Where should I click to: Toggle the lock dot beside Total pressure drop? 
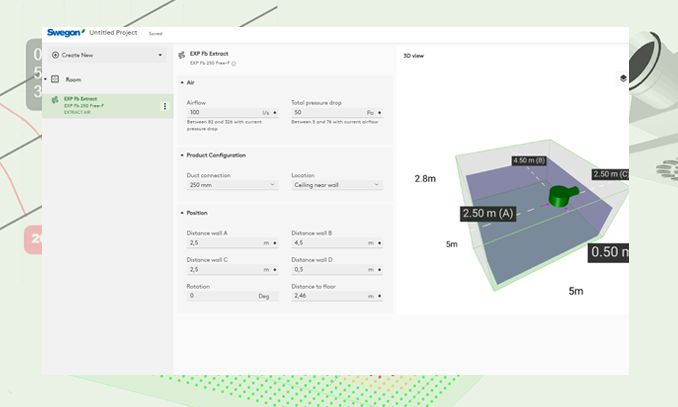[x=379, y=112]
